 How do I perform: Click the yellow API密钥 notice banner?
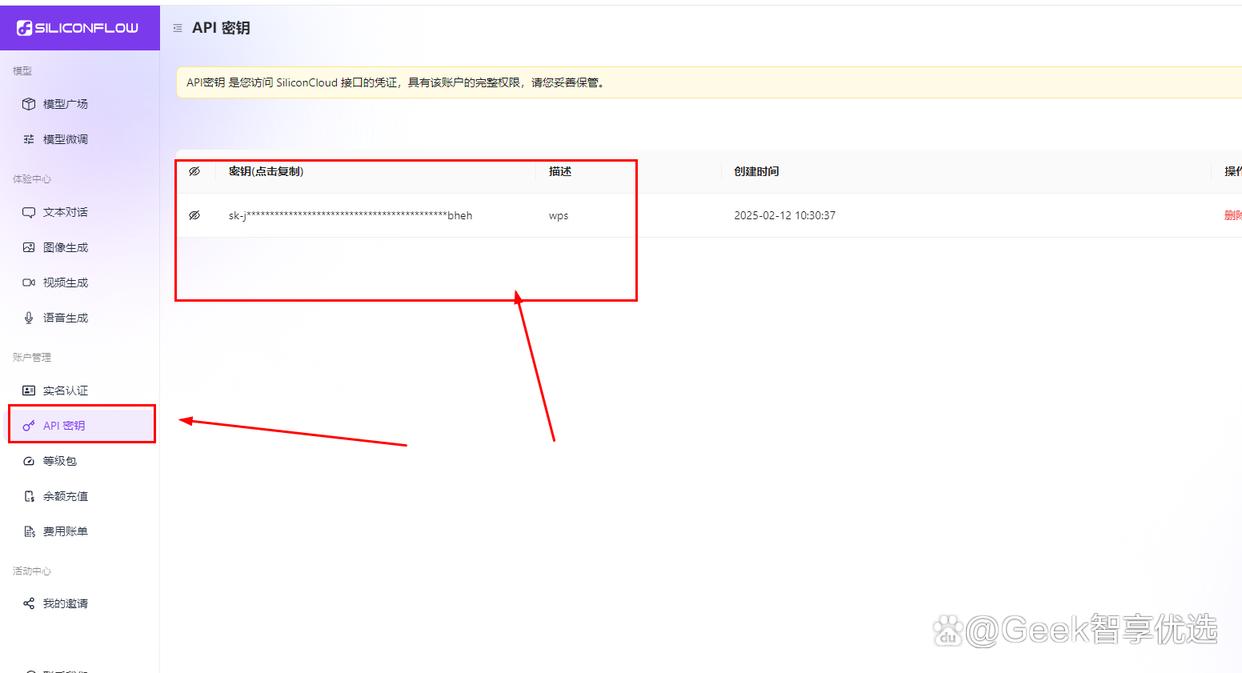(x=709, y=82)
